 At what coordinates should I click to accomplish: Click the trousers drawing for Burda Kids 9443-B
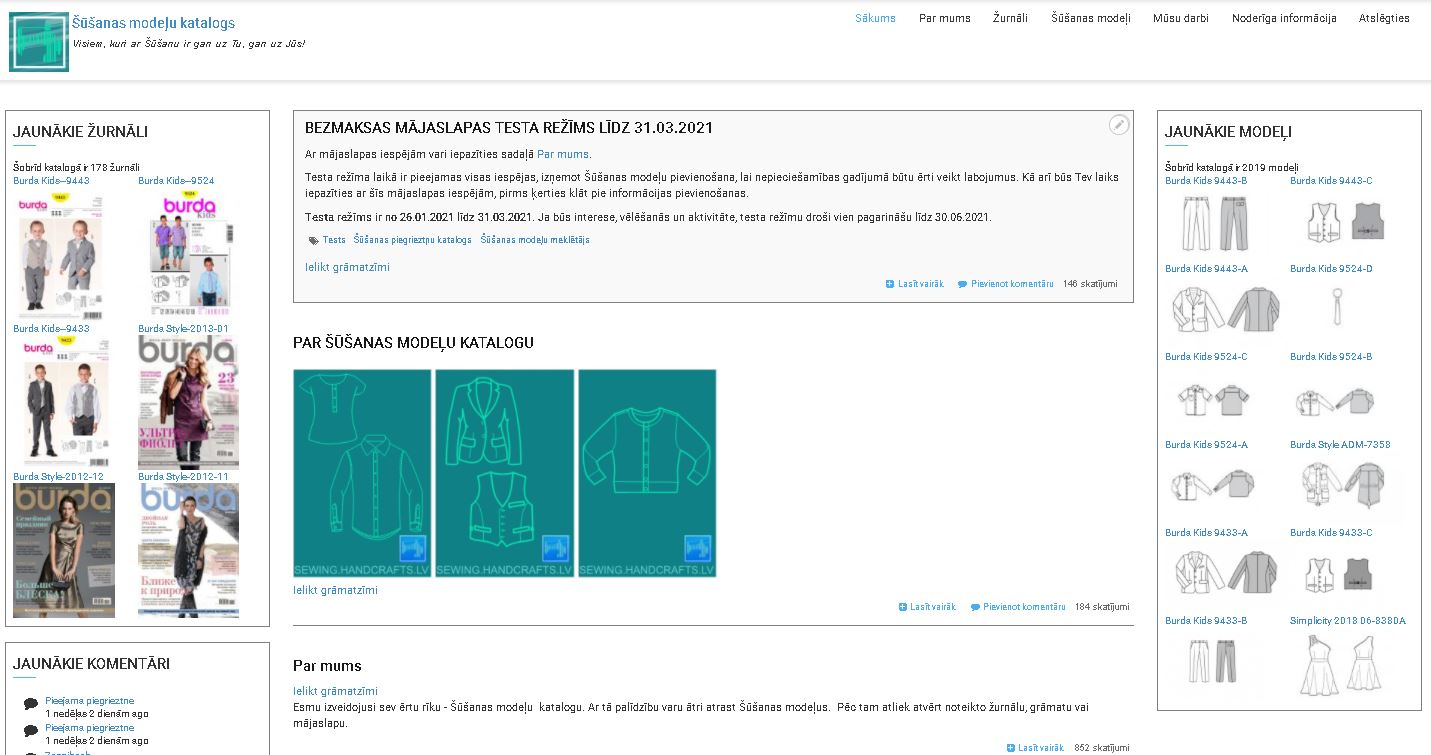click(1215, 223)
